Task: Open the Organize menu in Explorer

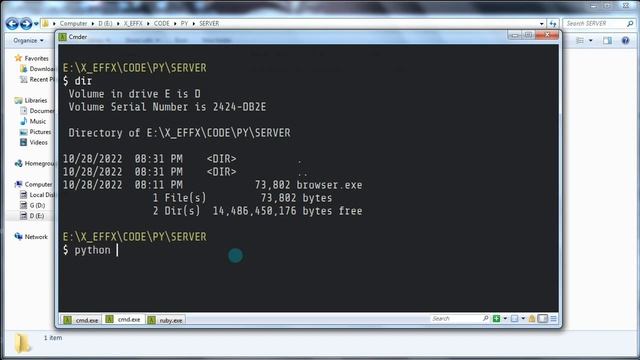Action: click(x=28, y=40)
